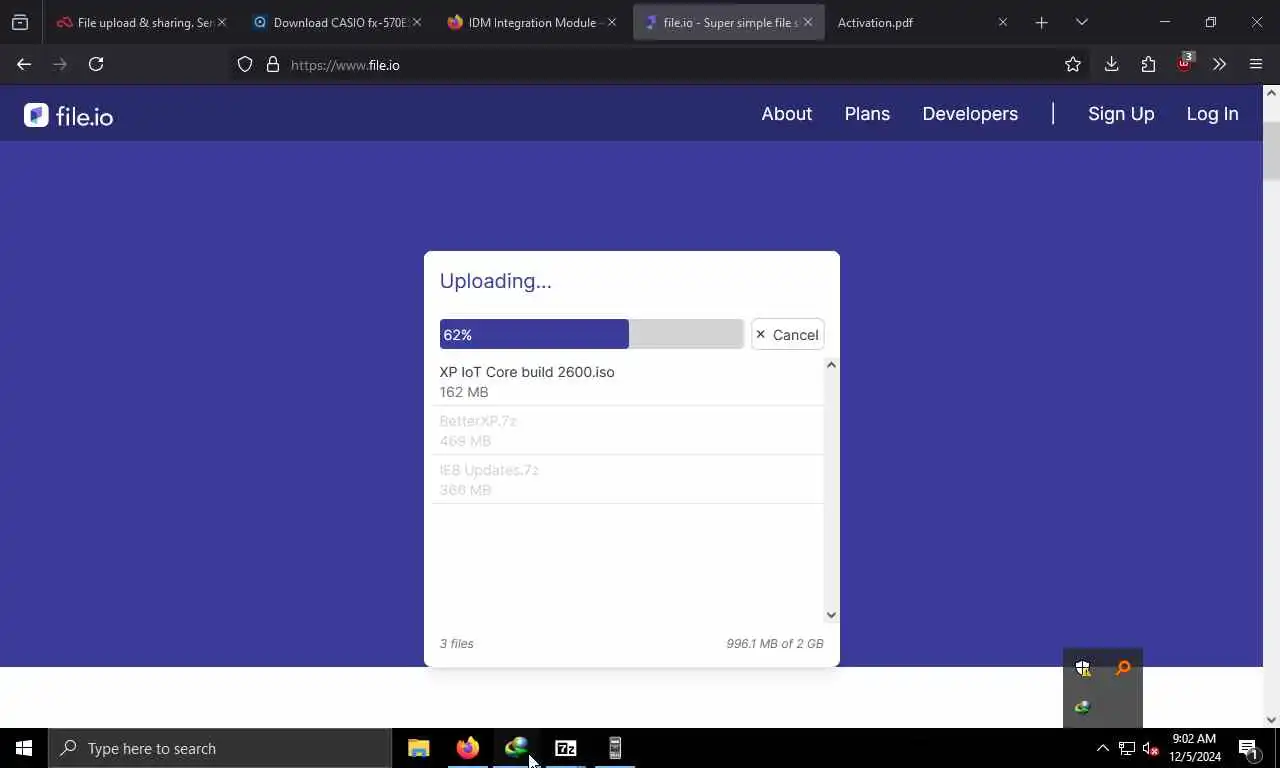The height and width of the screenshot is (768, 1280).
Task: Close the IDM Integration Module tab
Action: [x=612, y=22]
